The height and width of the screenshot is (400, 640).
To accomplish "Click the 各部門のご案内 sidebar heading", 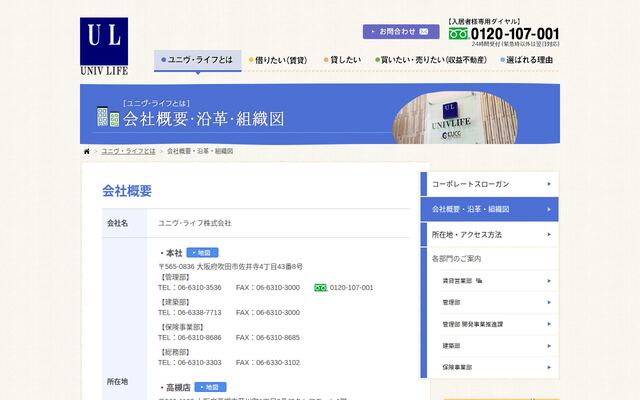I will 456,259.
